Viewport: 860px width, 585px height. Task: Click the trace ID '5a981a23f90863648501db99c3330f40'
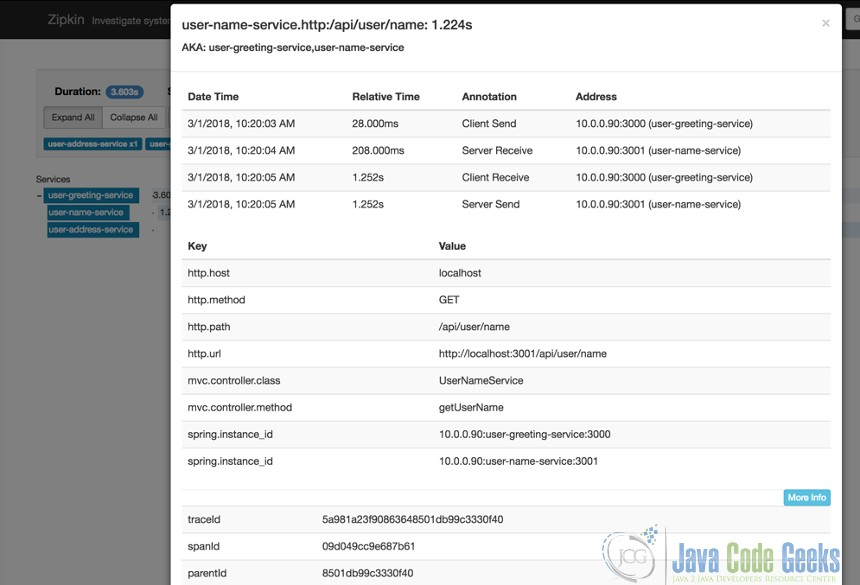pos(412,519)
